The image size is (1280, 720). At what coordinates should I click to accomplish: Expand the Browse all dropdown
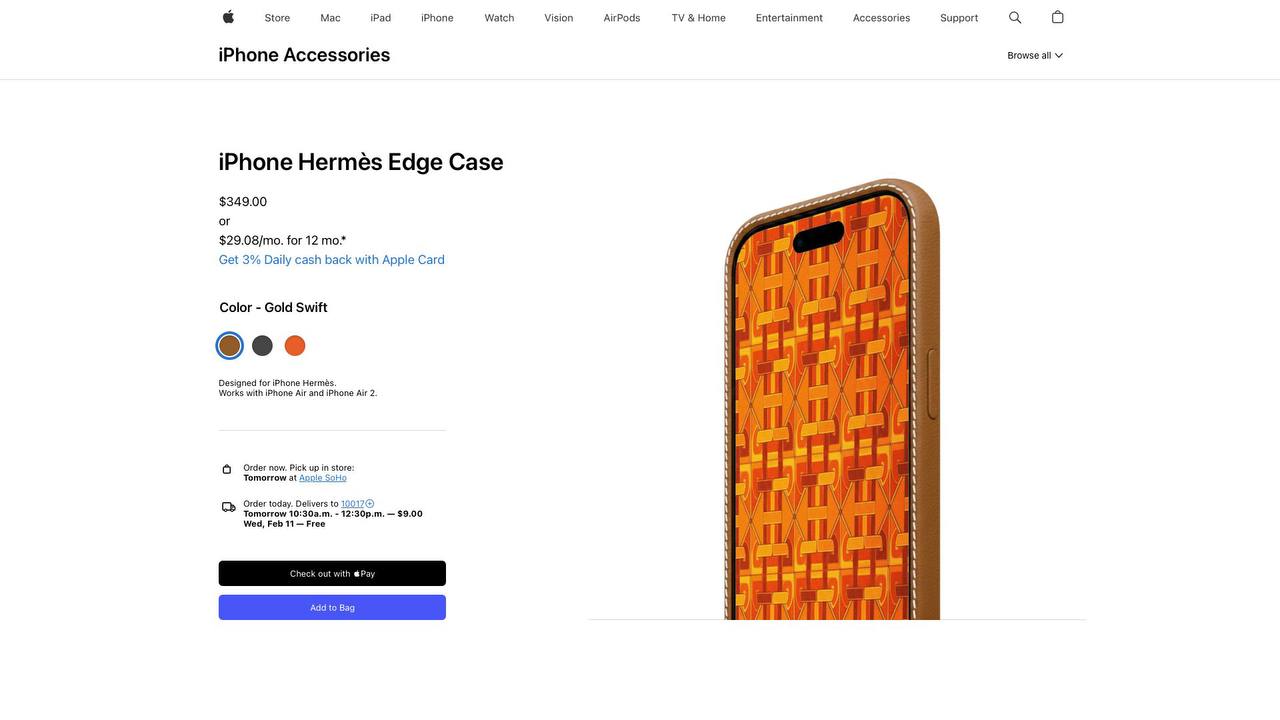pos(1035,56)
